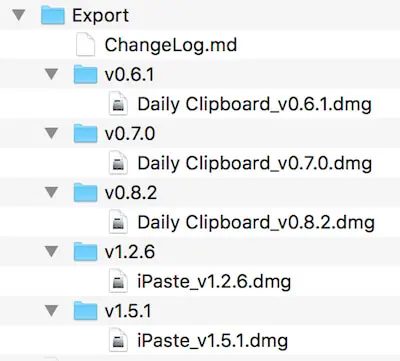Collapse the Export folder disclosure triangle

click(x=19, y=15)
